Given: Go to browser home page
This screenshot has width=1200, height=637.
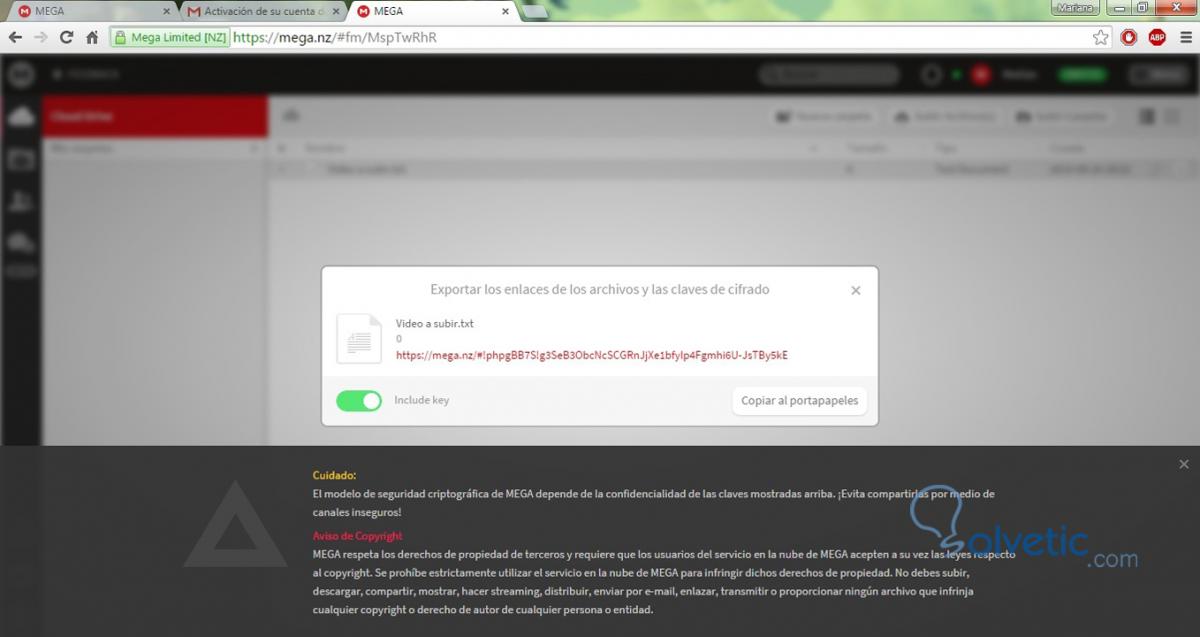Looking at the screenshot, I should (x=92, y=37).
